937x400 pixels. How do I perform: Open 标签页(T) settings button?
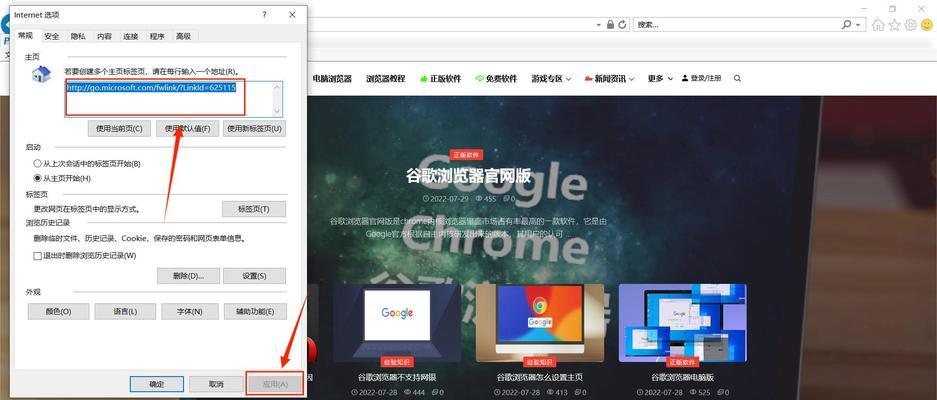(x=254, y=209)
